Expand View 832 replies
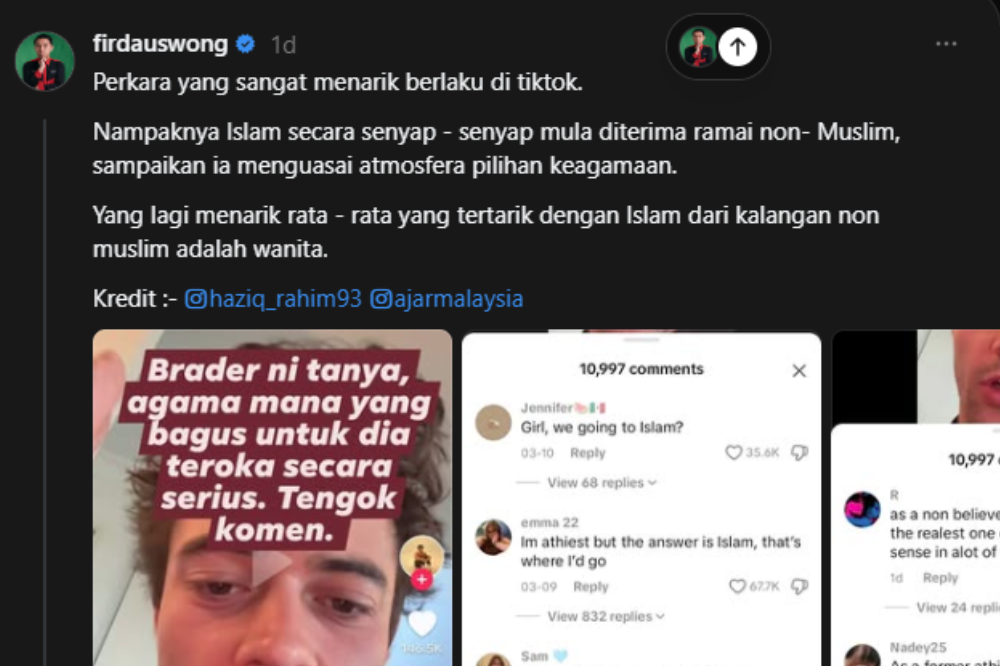1000x666 pixels. tap(606, 616)
